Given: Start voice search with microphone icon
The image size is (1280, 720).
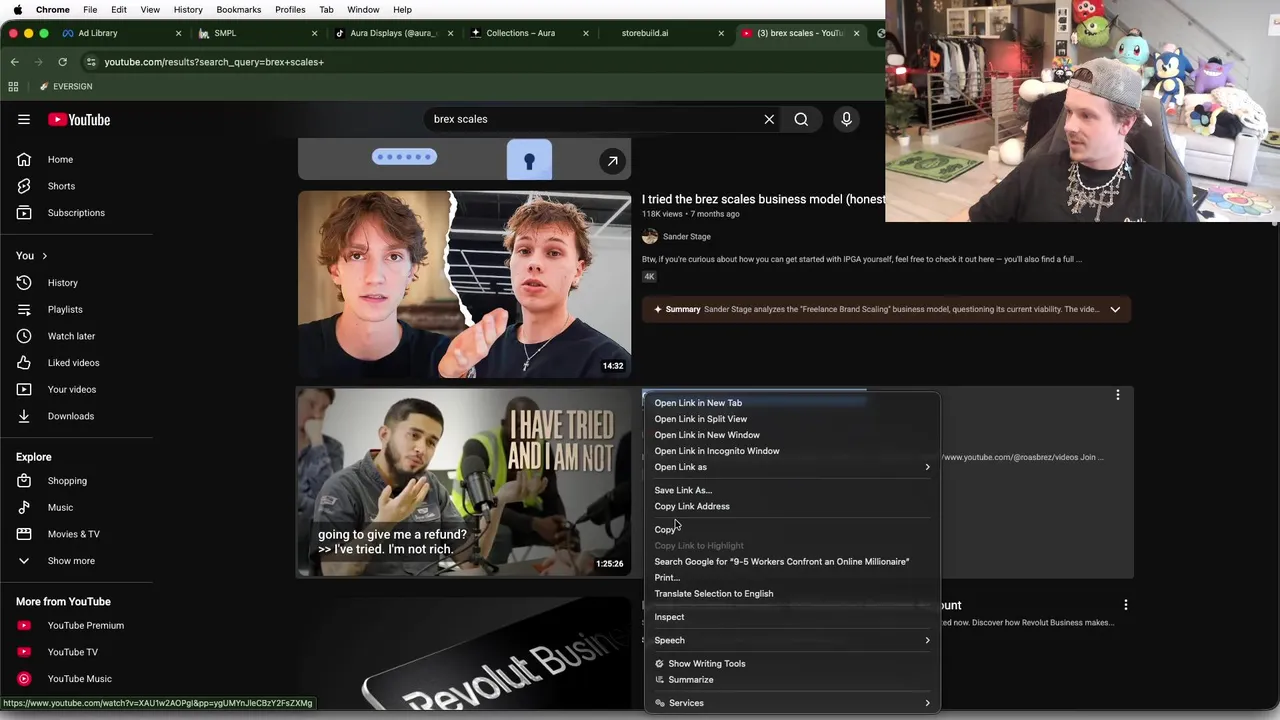Looking at the screenshot, I should (x=846, y=120).
